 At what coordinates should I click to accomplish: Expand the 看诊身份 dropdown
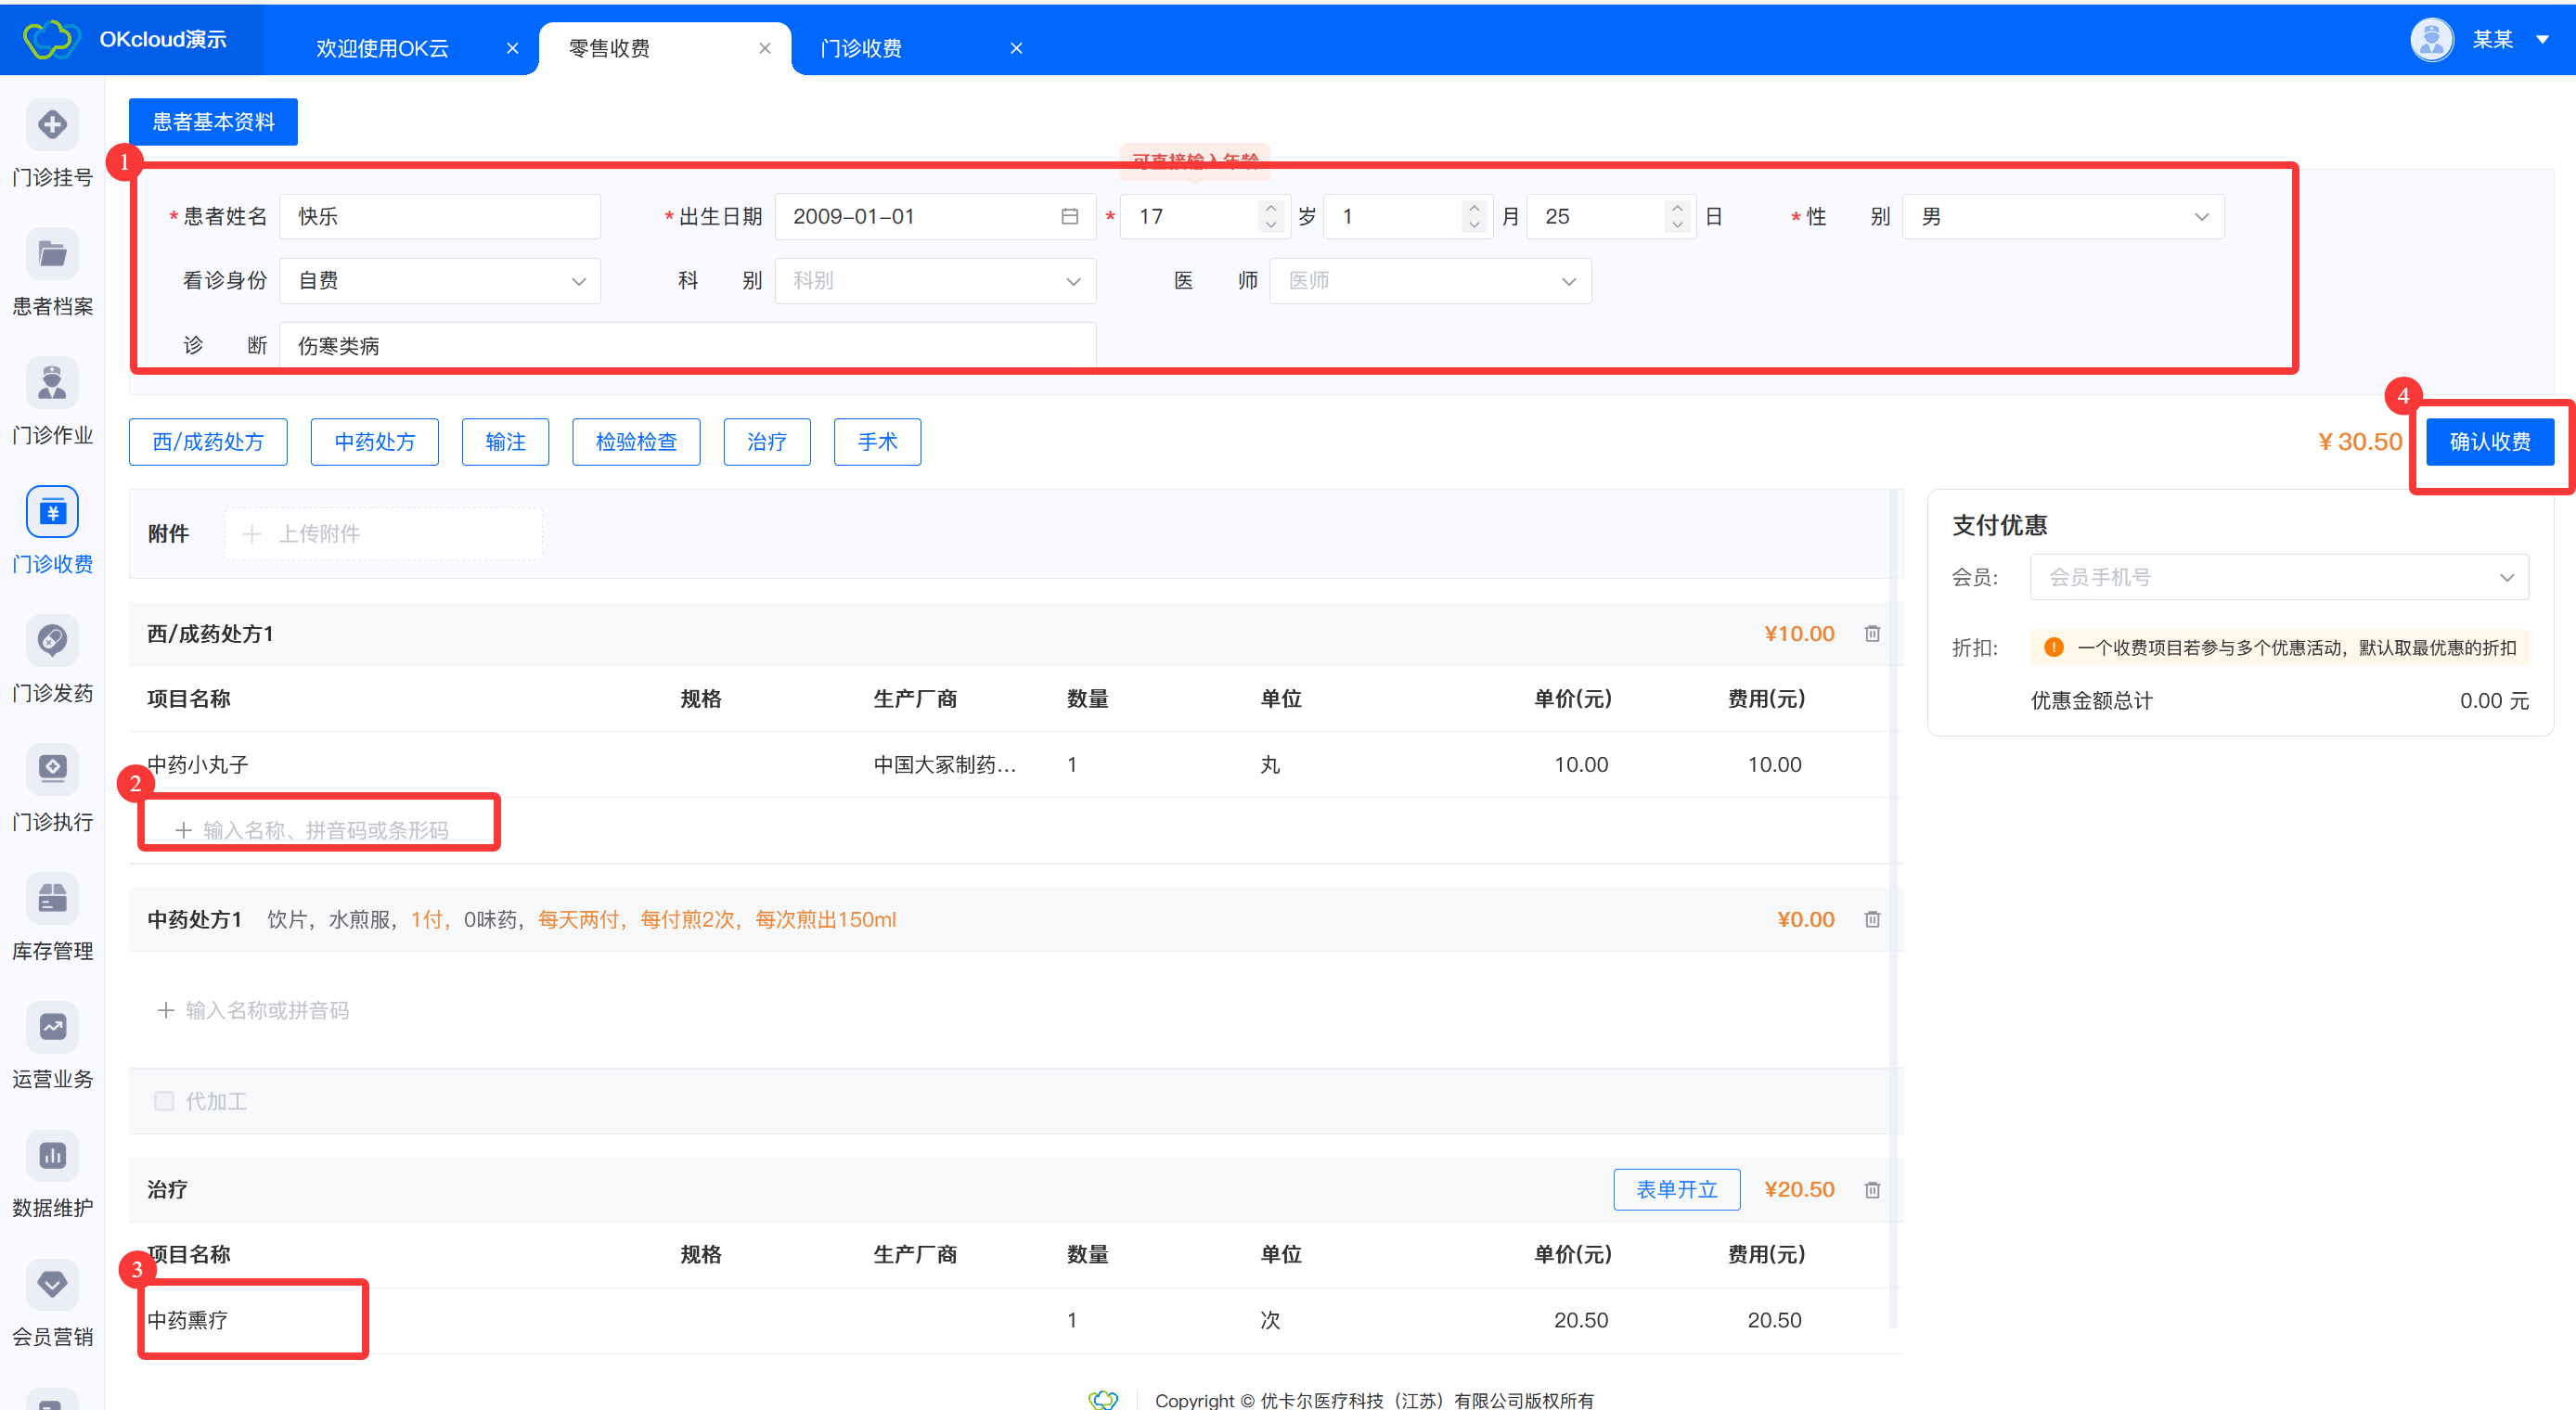point(440,281)
